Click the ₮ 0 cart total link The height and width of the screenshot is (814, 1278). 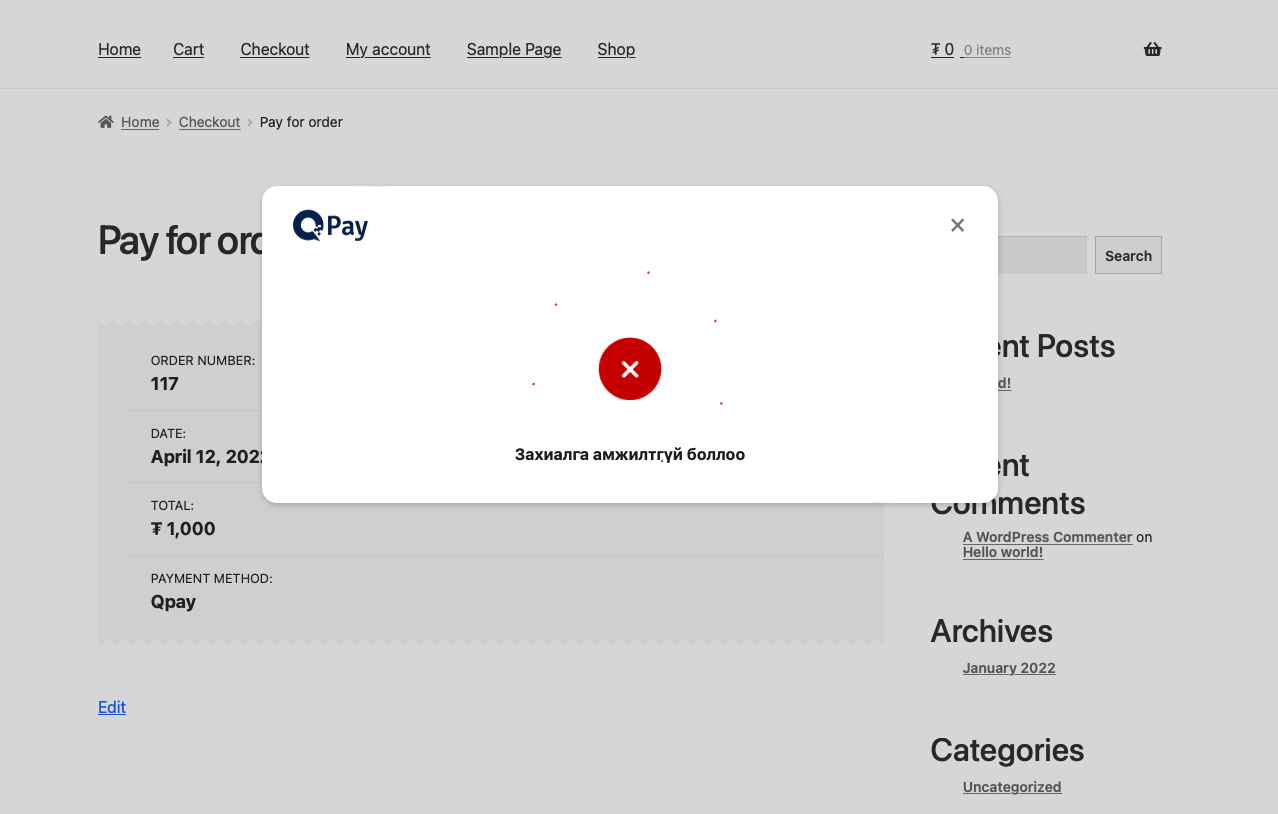click(942, 49)
